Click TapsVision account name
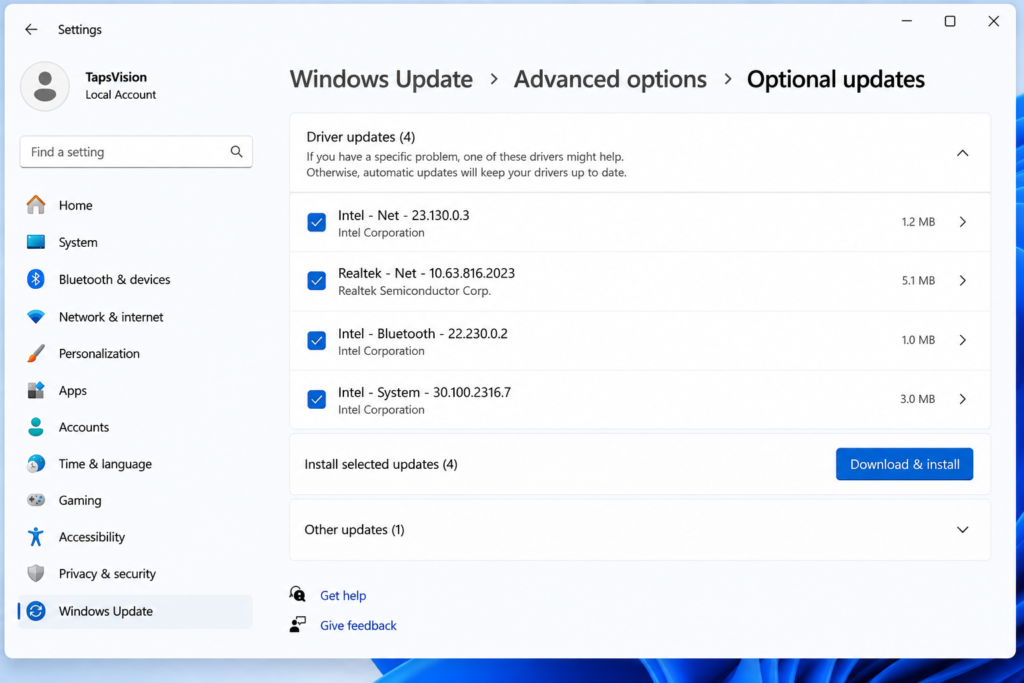The width and height of the screenshot is (1024, 683). (116, 77)
